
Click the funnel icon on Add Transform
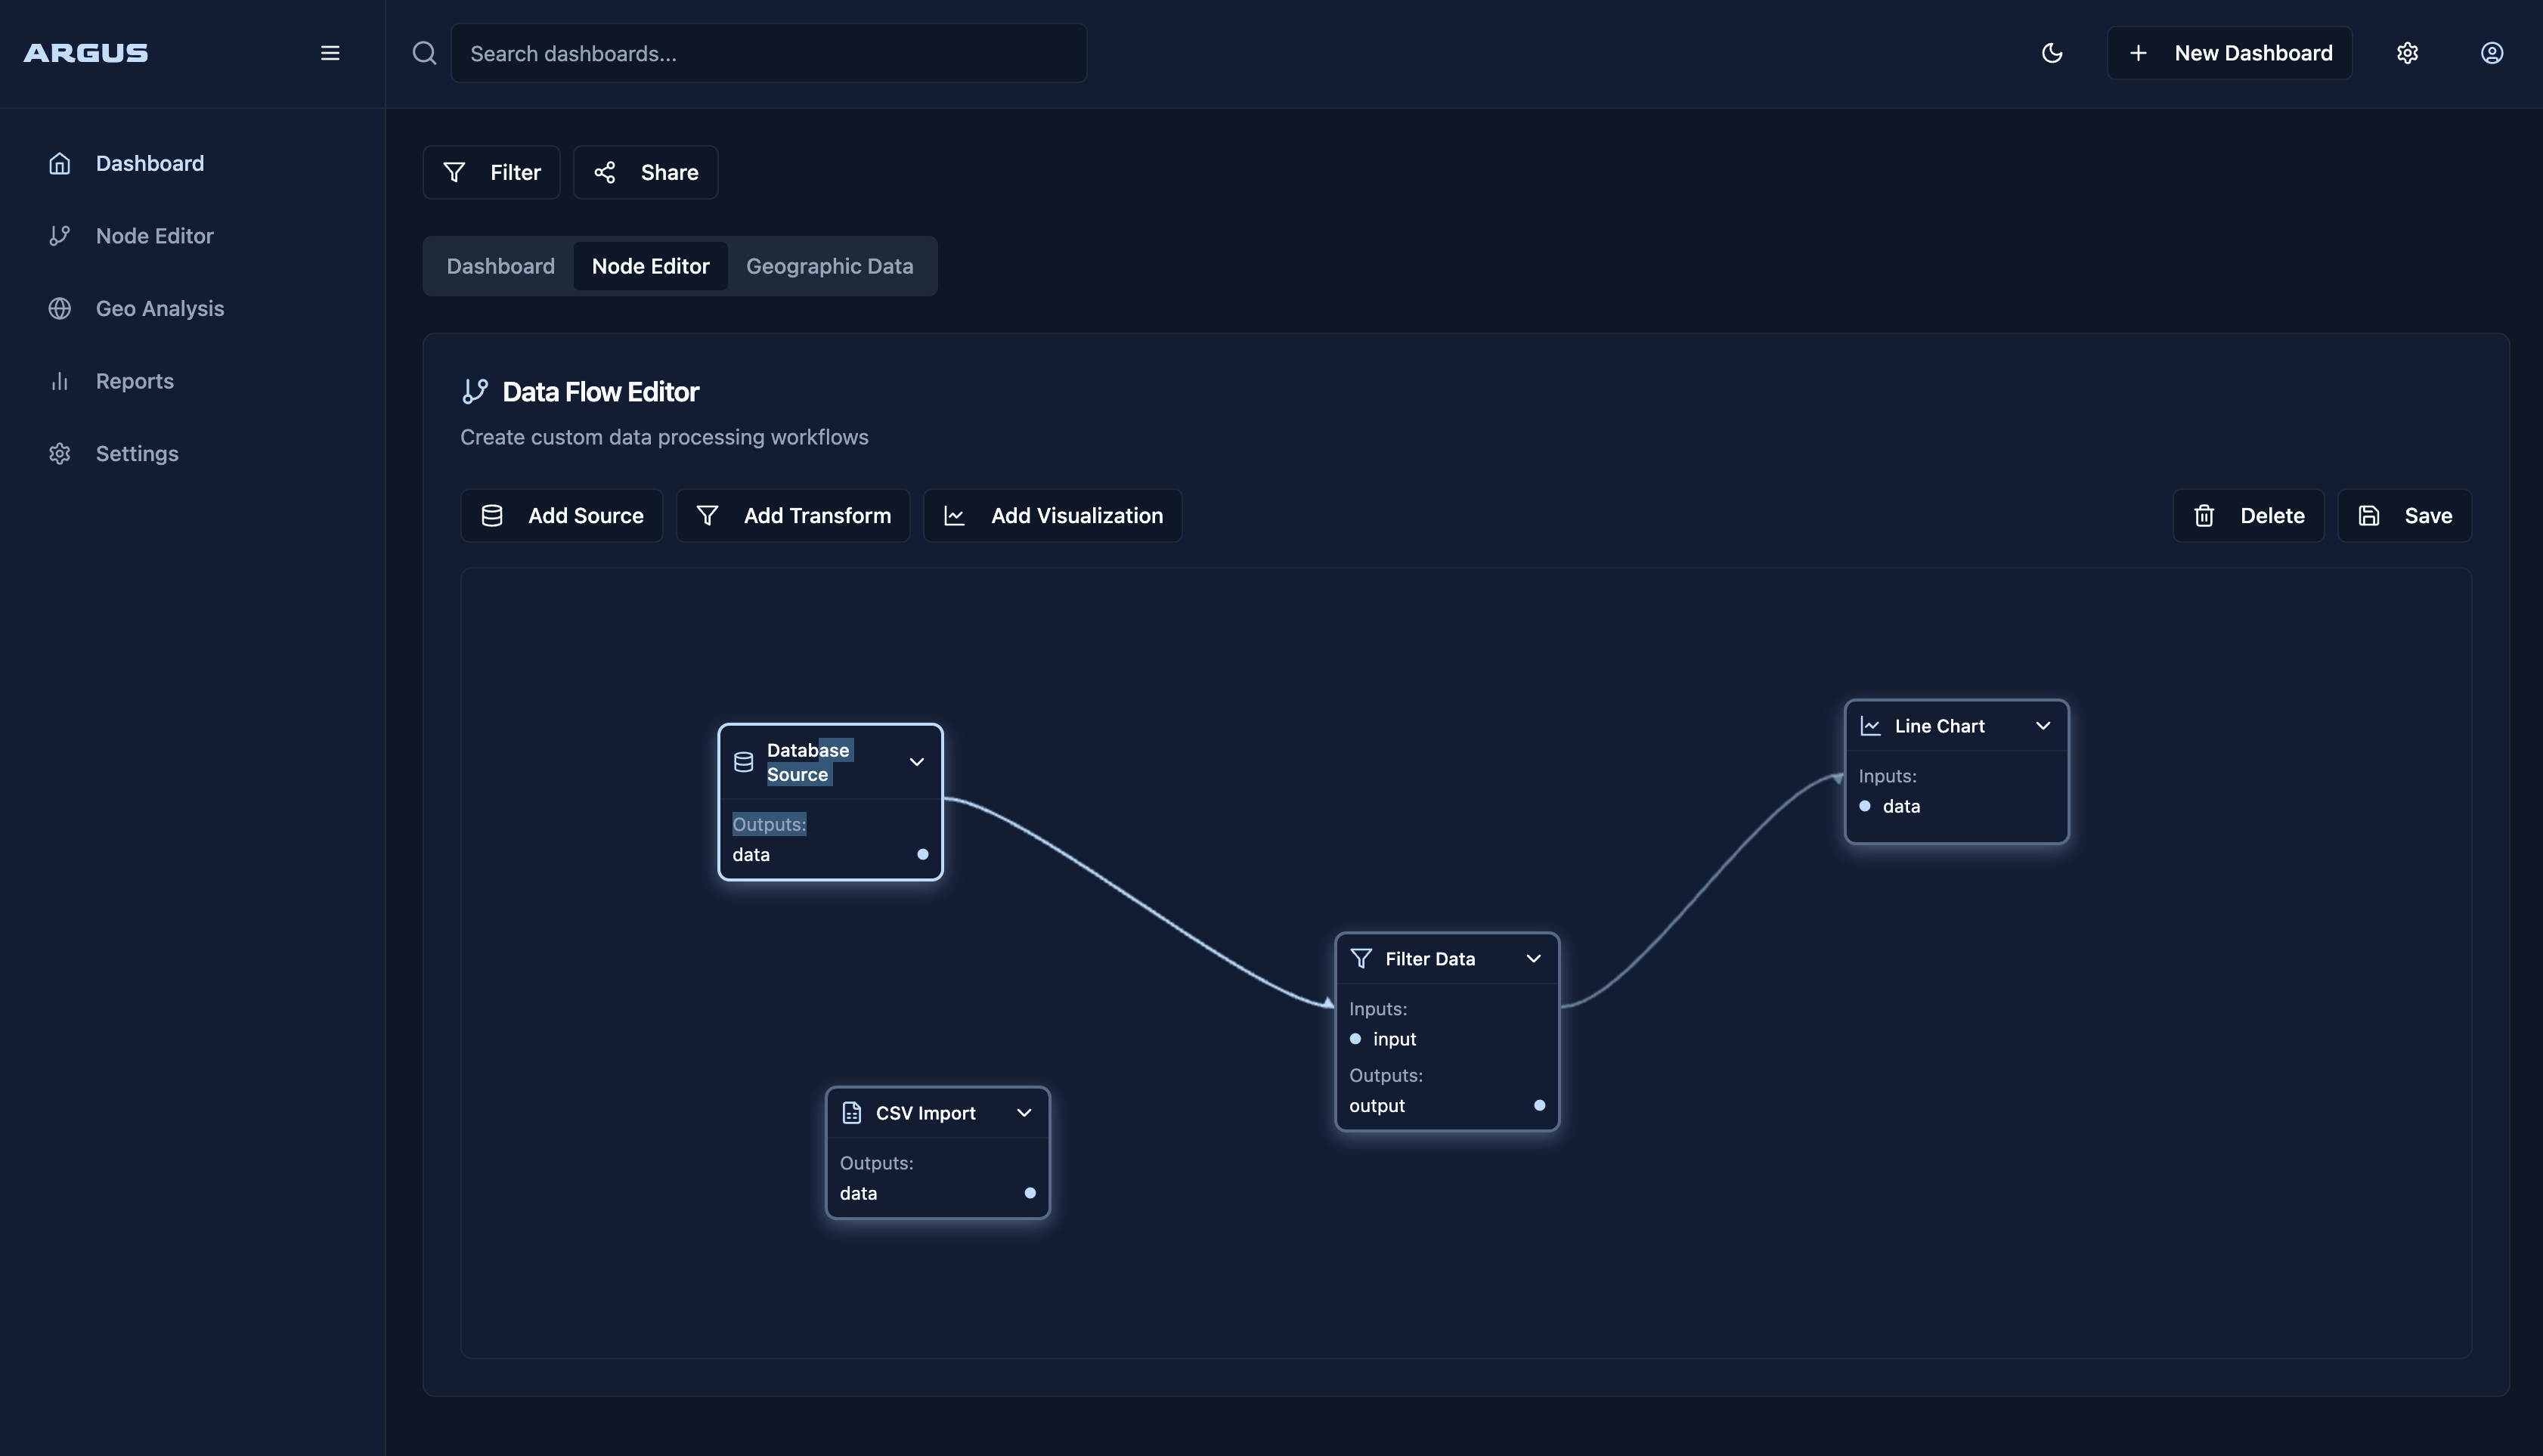708,515
